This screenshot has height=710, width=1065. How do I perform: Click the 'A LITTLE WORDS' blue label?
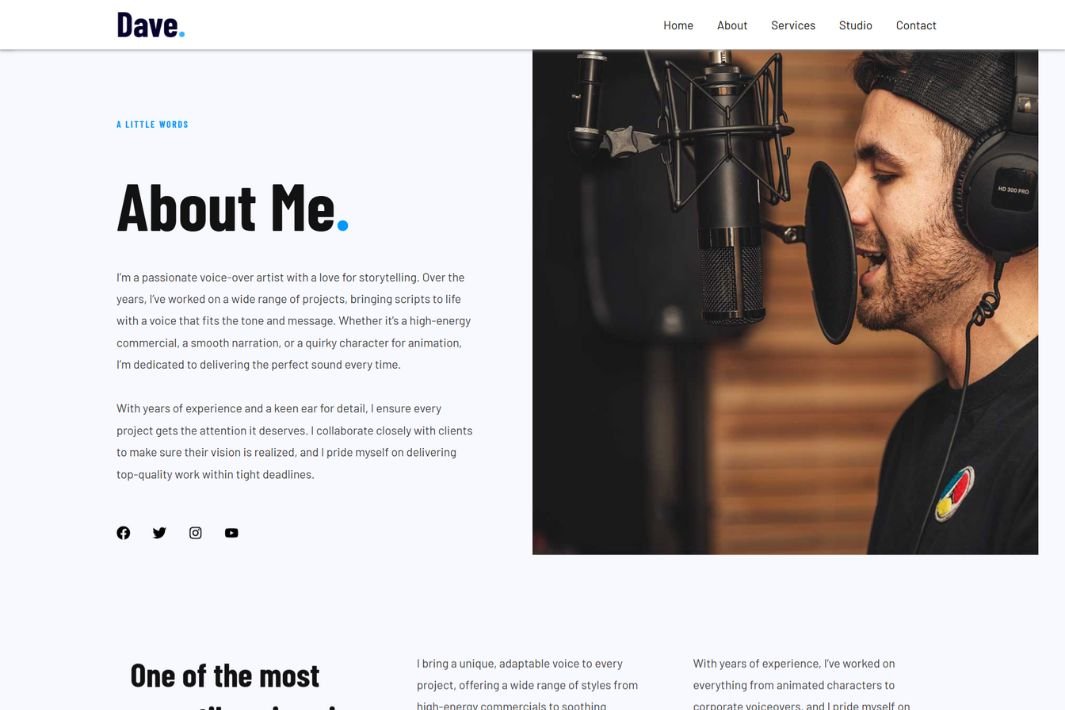point(152,124)
